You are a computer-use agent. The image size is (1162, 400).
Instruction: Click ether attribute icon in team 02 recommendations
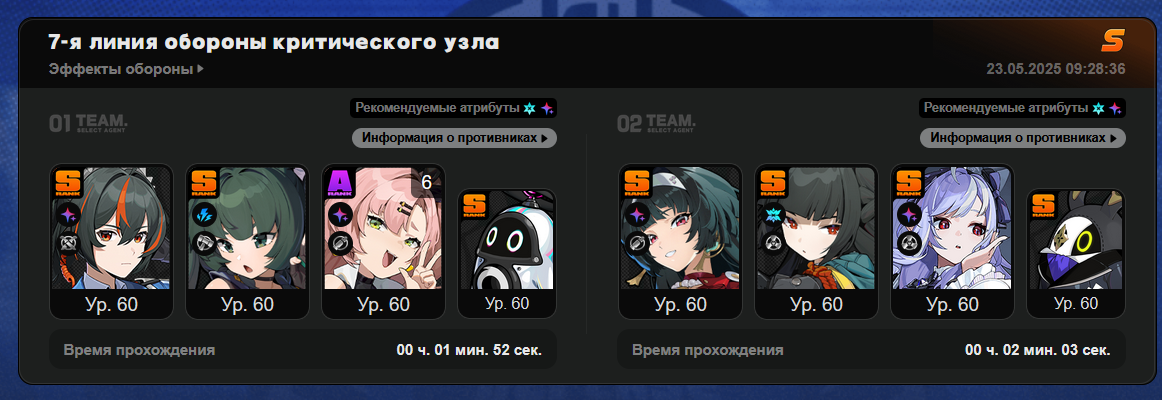pyautogui.click(x=1115, y=108)
